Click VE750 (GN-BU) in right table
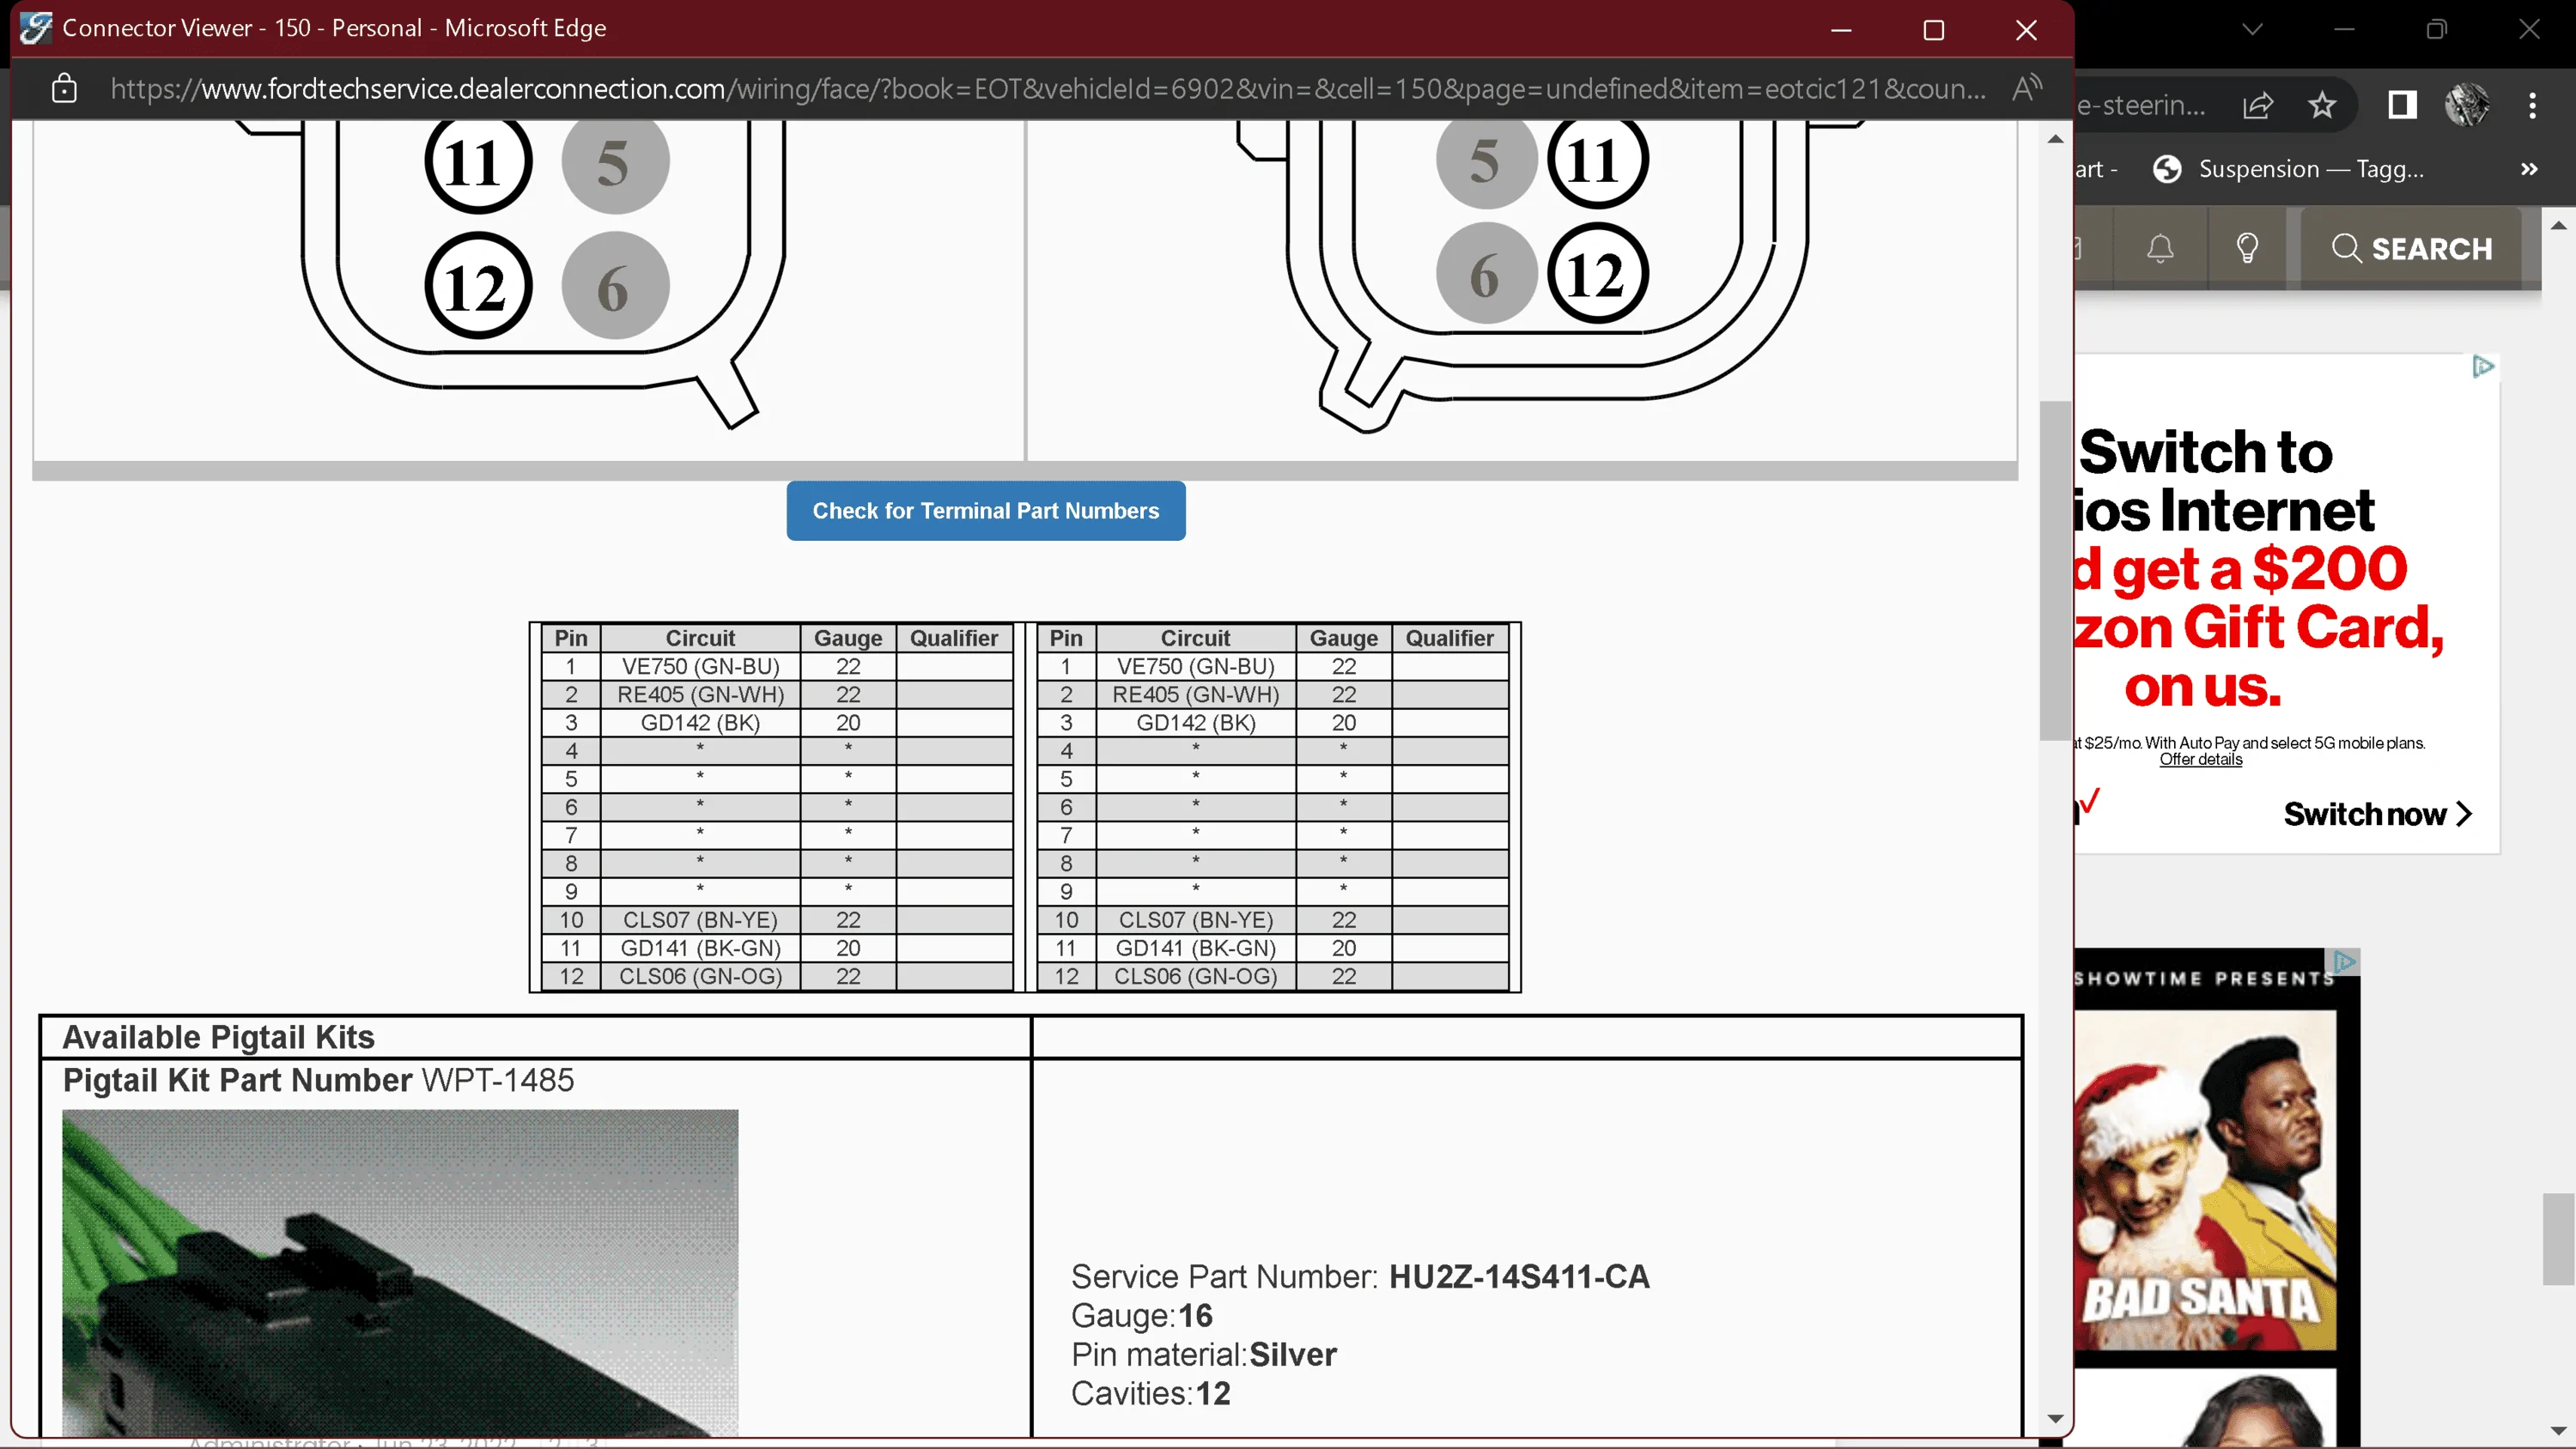Screen dimensions: 2576x1449 (1196, 667)
